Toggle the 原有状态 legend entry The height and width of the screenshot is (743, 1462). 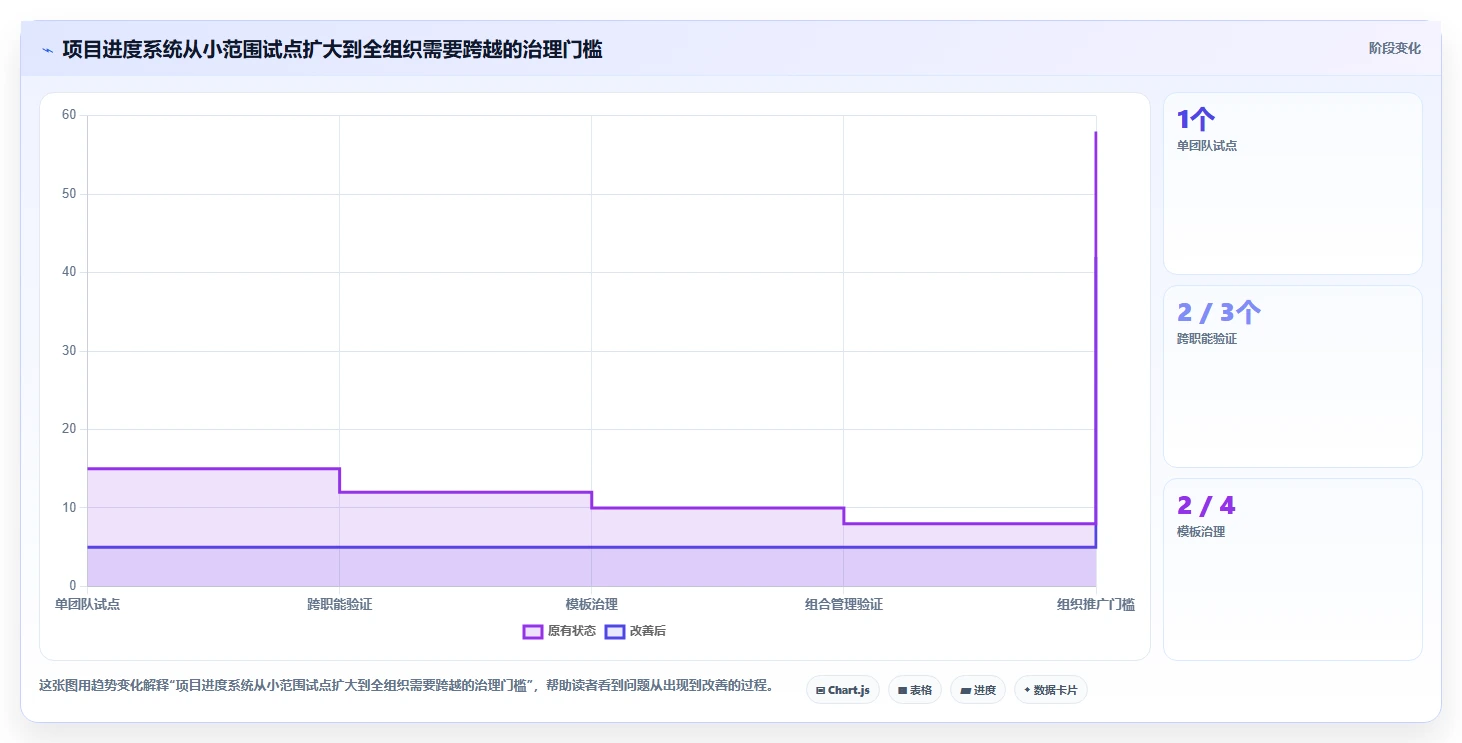[x=559, y=631]
